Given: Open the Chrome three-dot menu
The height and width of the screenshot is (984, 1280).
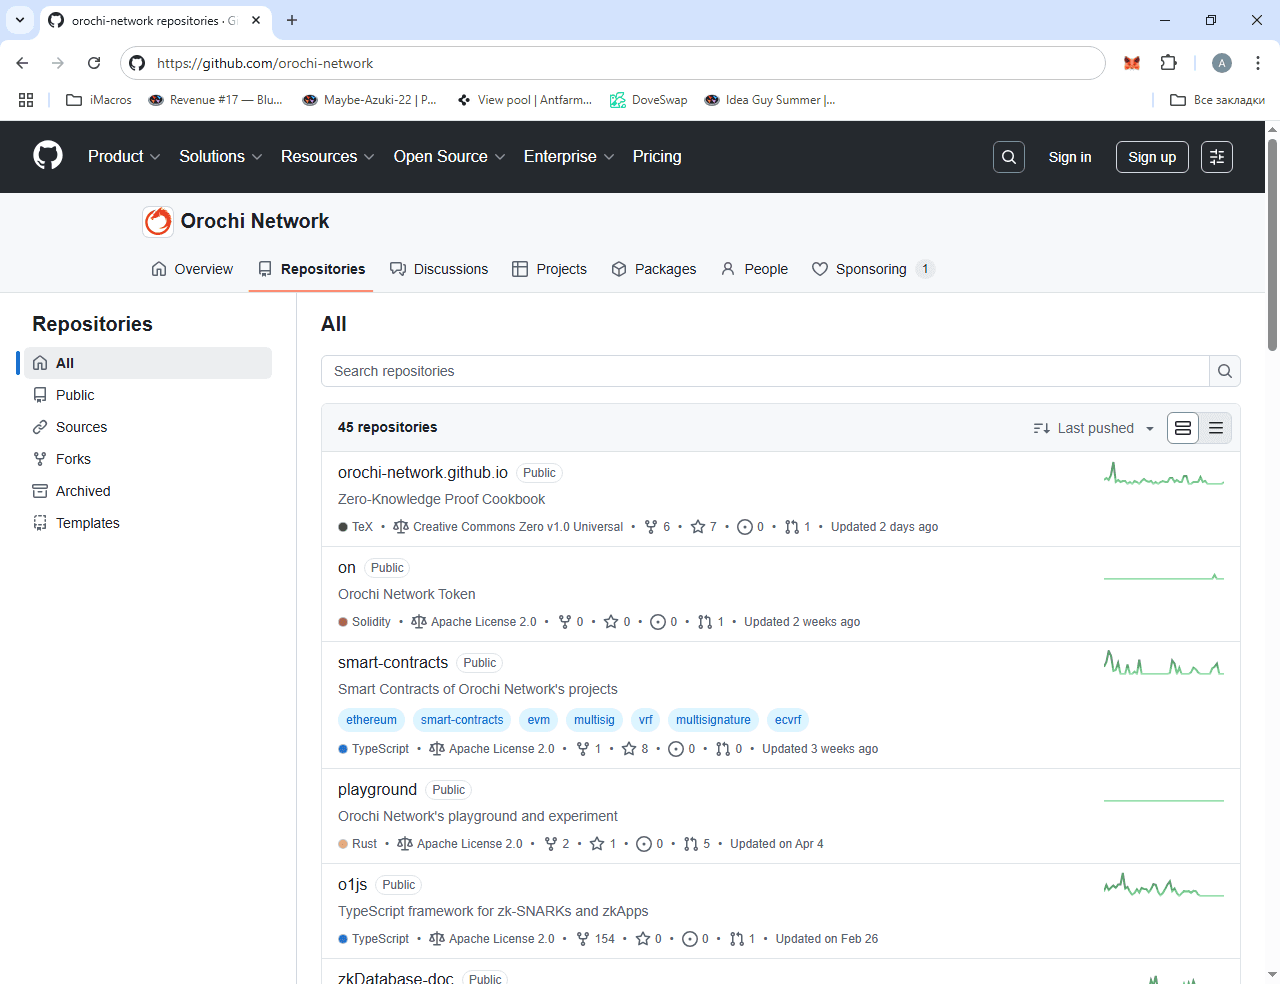Looking at the screenshot, I should [1258, 63].
